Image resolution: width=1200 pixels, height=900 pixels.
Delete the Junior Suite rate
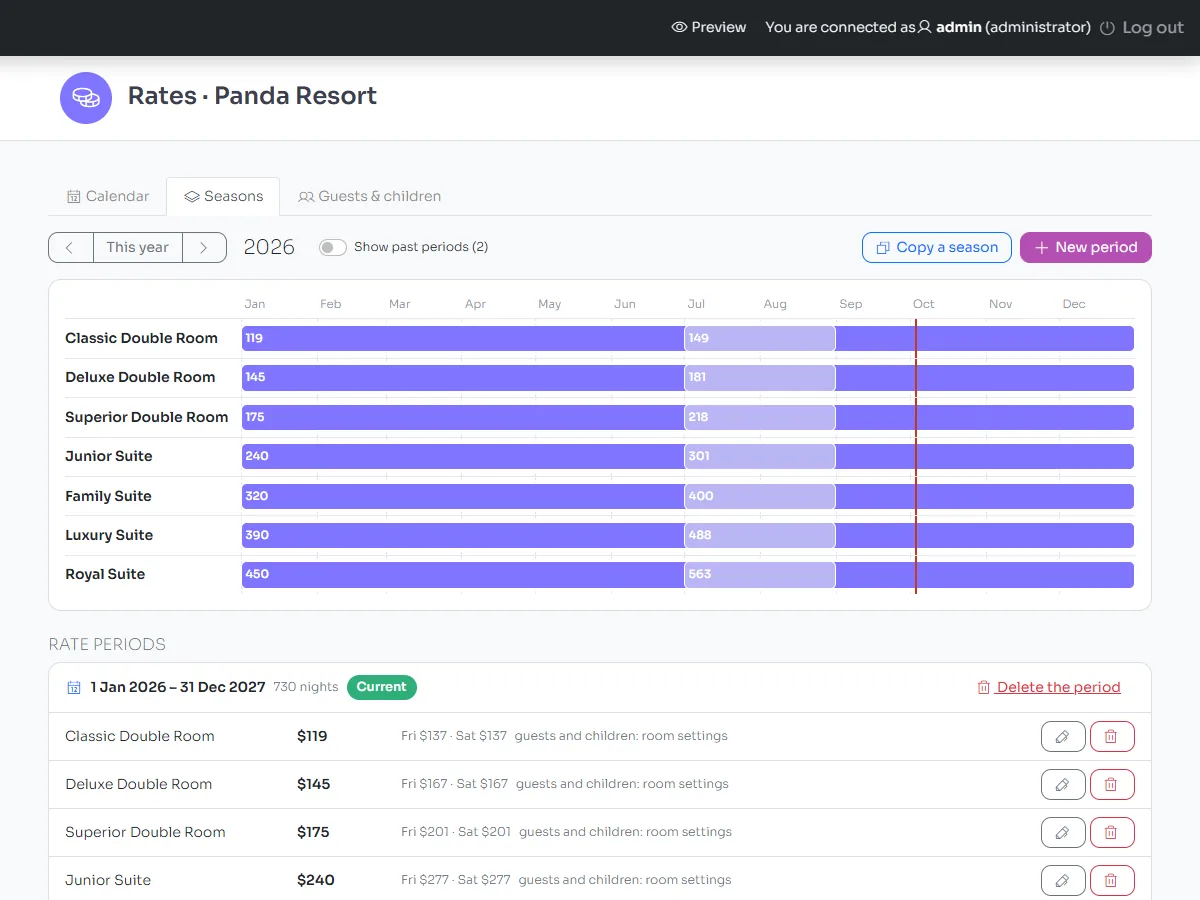point(1112,880)
